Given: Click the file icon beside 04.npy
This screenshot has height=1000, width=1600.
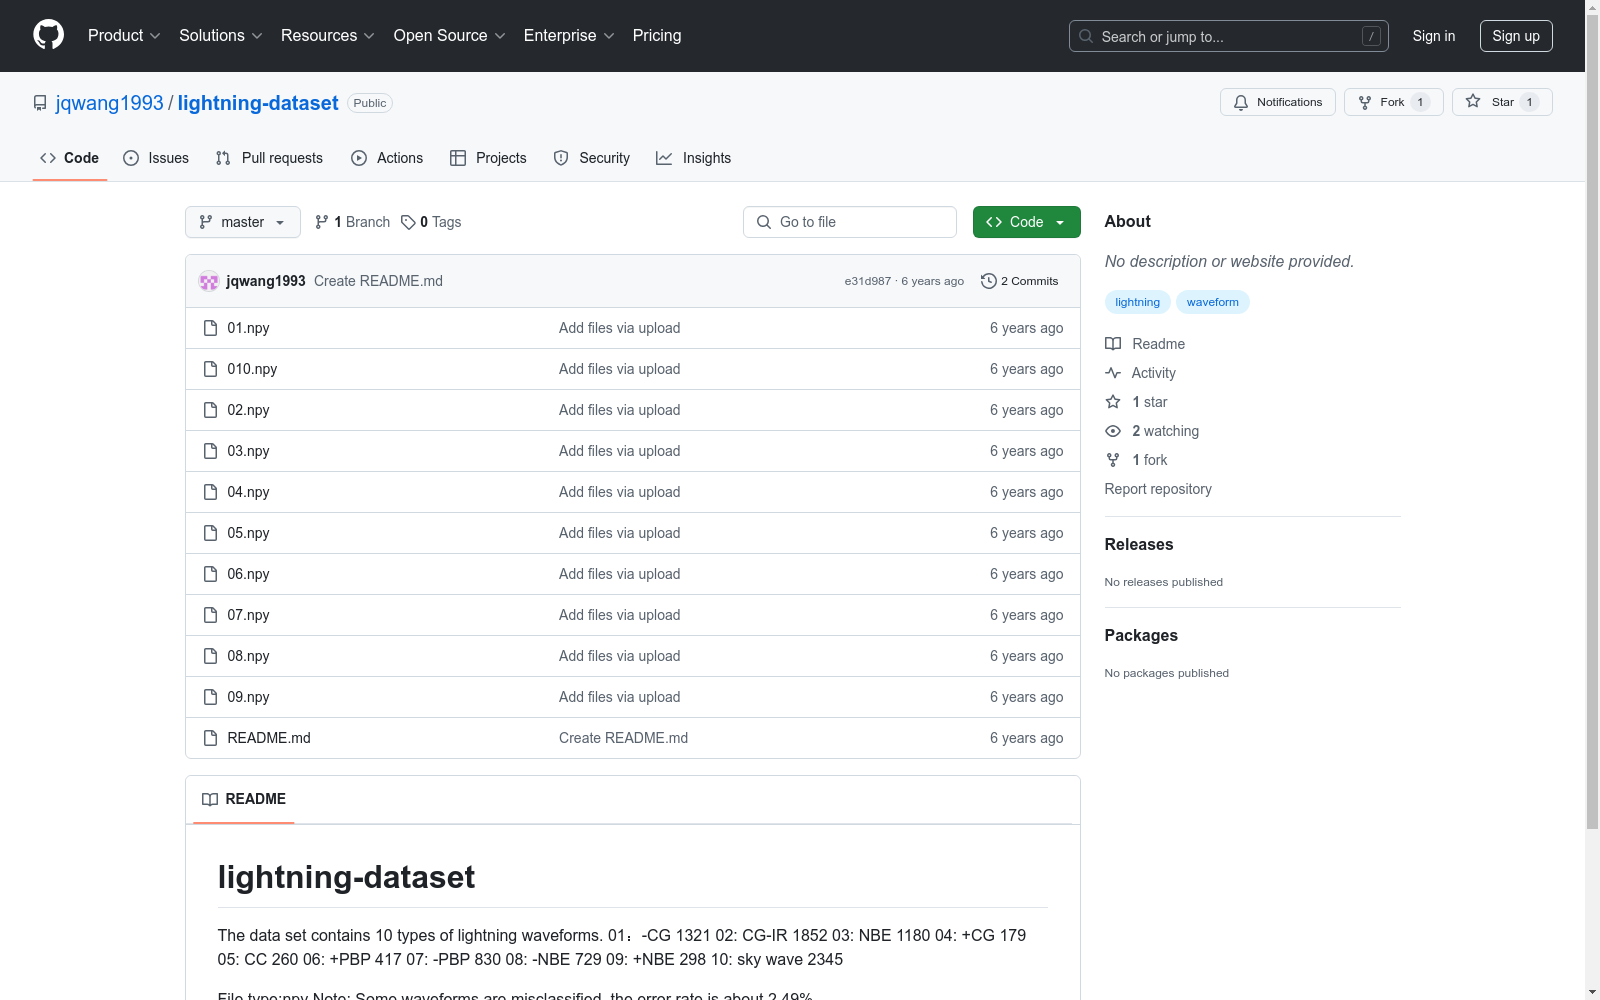Looking at the screenshot, I should tap(210, 492).
